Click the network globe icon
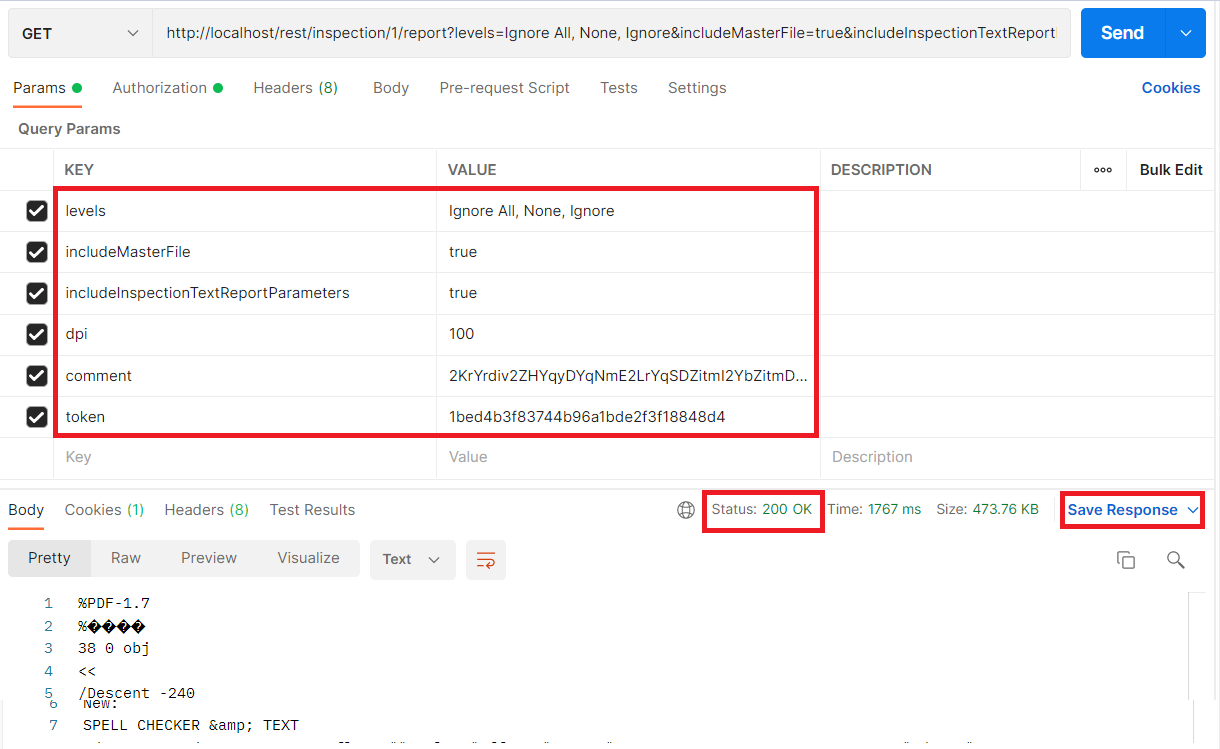The width and height of the screenshot is (1220, 749). (686, 510)
